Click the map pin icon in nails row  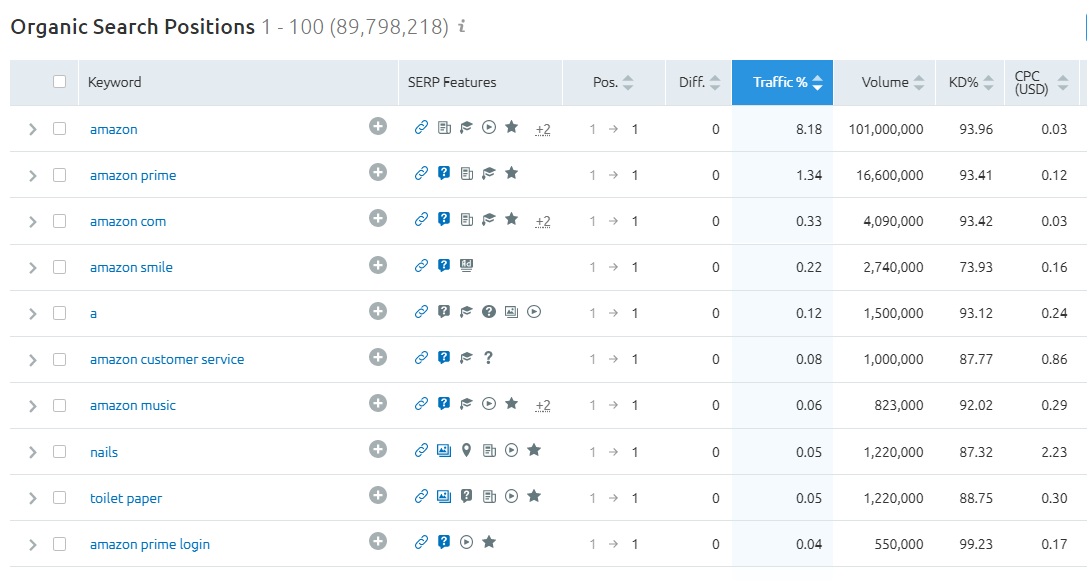coord(467,451)
